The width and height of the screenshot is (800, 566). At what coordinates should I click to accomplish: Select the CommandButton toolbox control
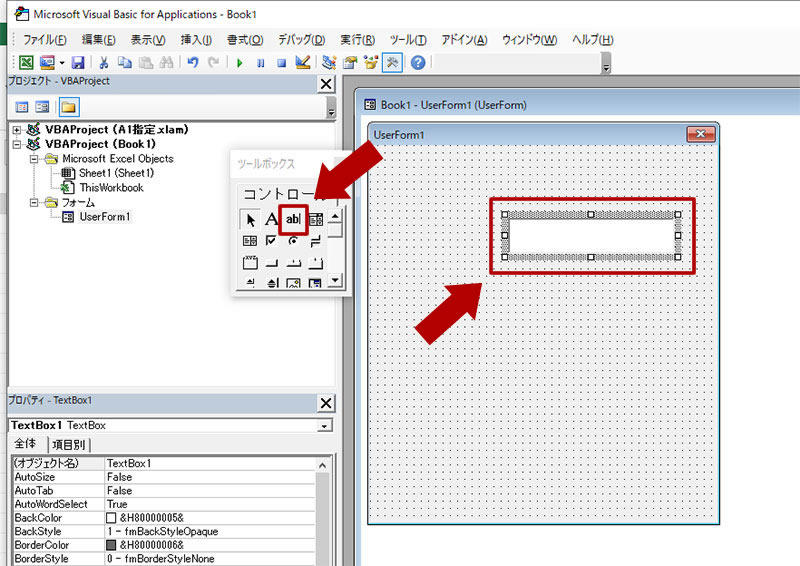(271, 263)
